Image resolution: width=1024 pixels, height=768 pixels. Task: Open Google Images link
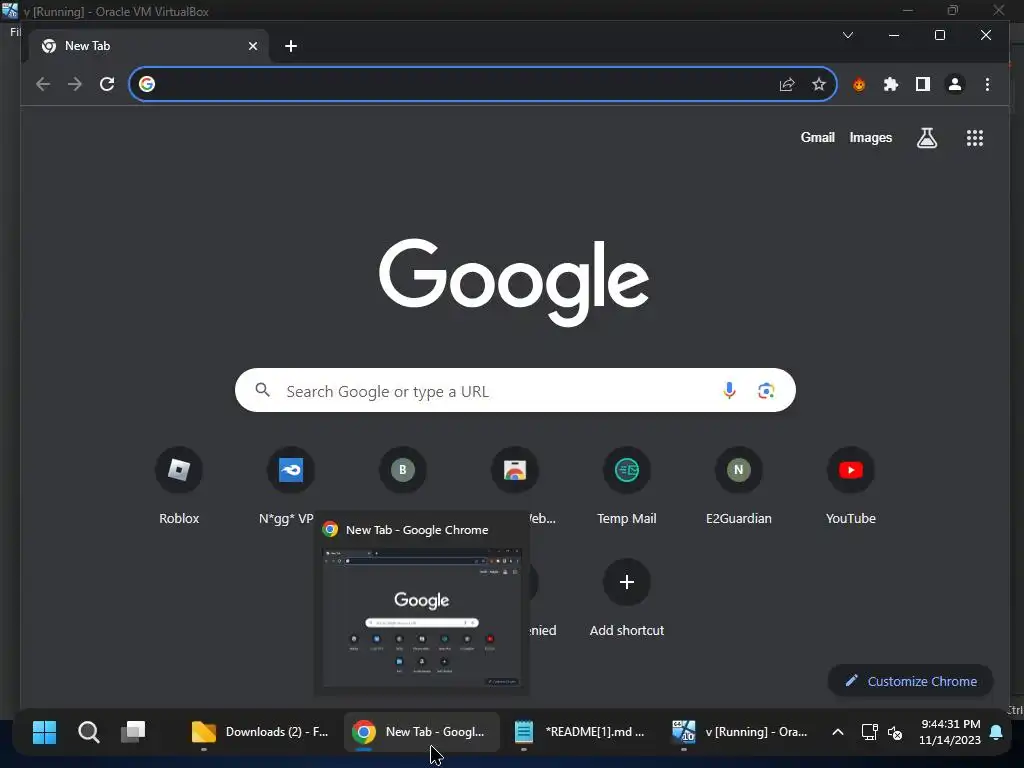tap(871, 137)
